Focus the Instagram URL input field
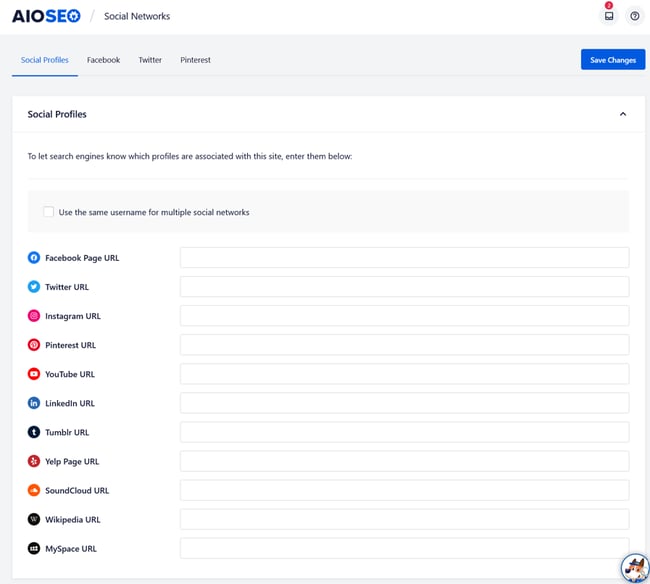Viewport: 650px width, 584px height. [405, 316]
